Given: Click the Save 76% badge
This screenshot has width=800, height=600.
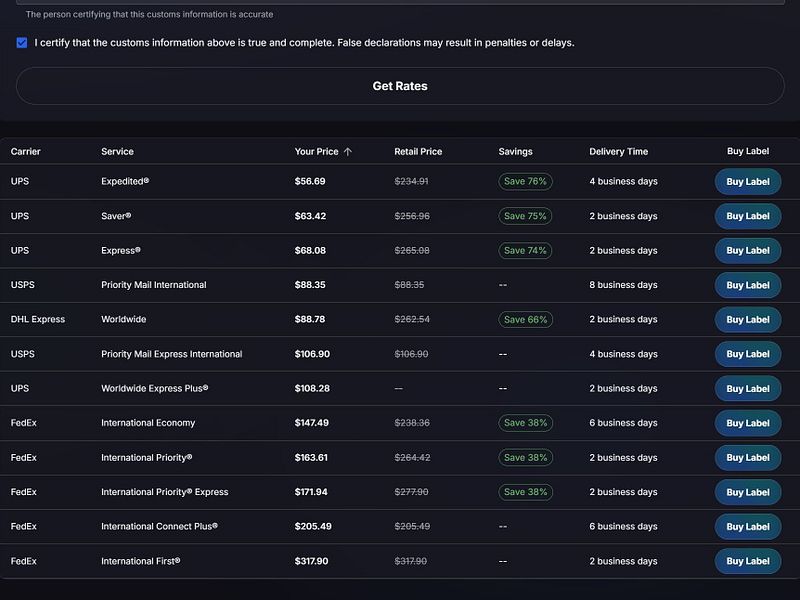Looking at the screenshot, I should pos(525,182).
